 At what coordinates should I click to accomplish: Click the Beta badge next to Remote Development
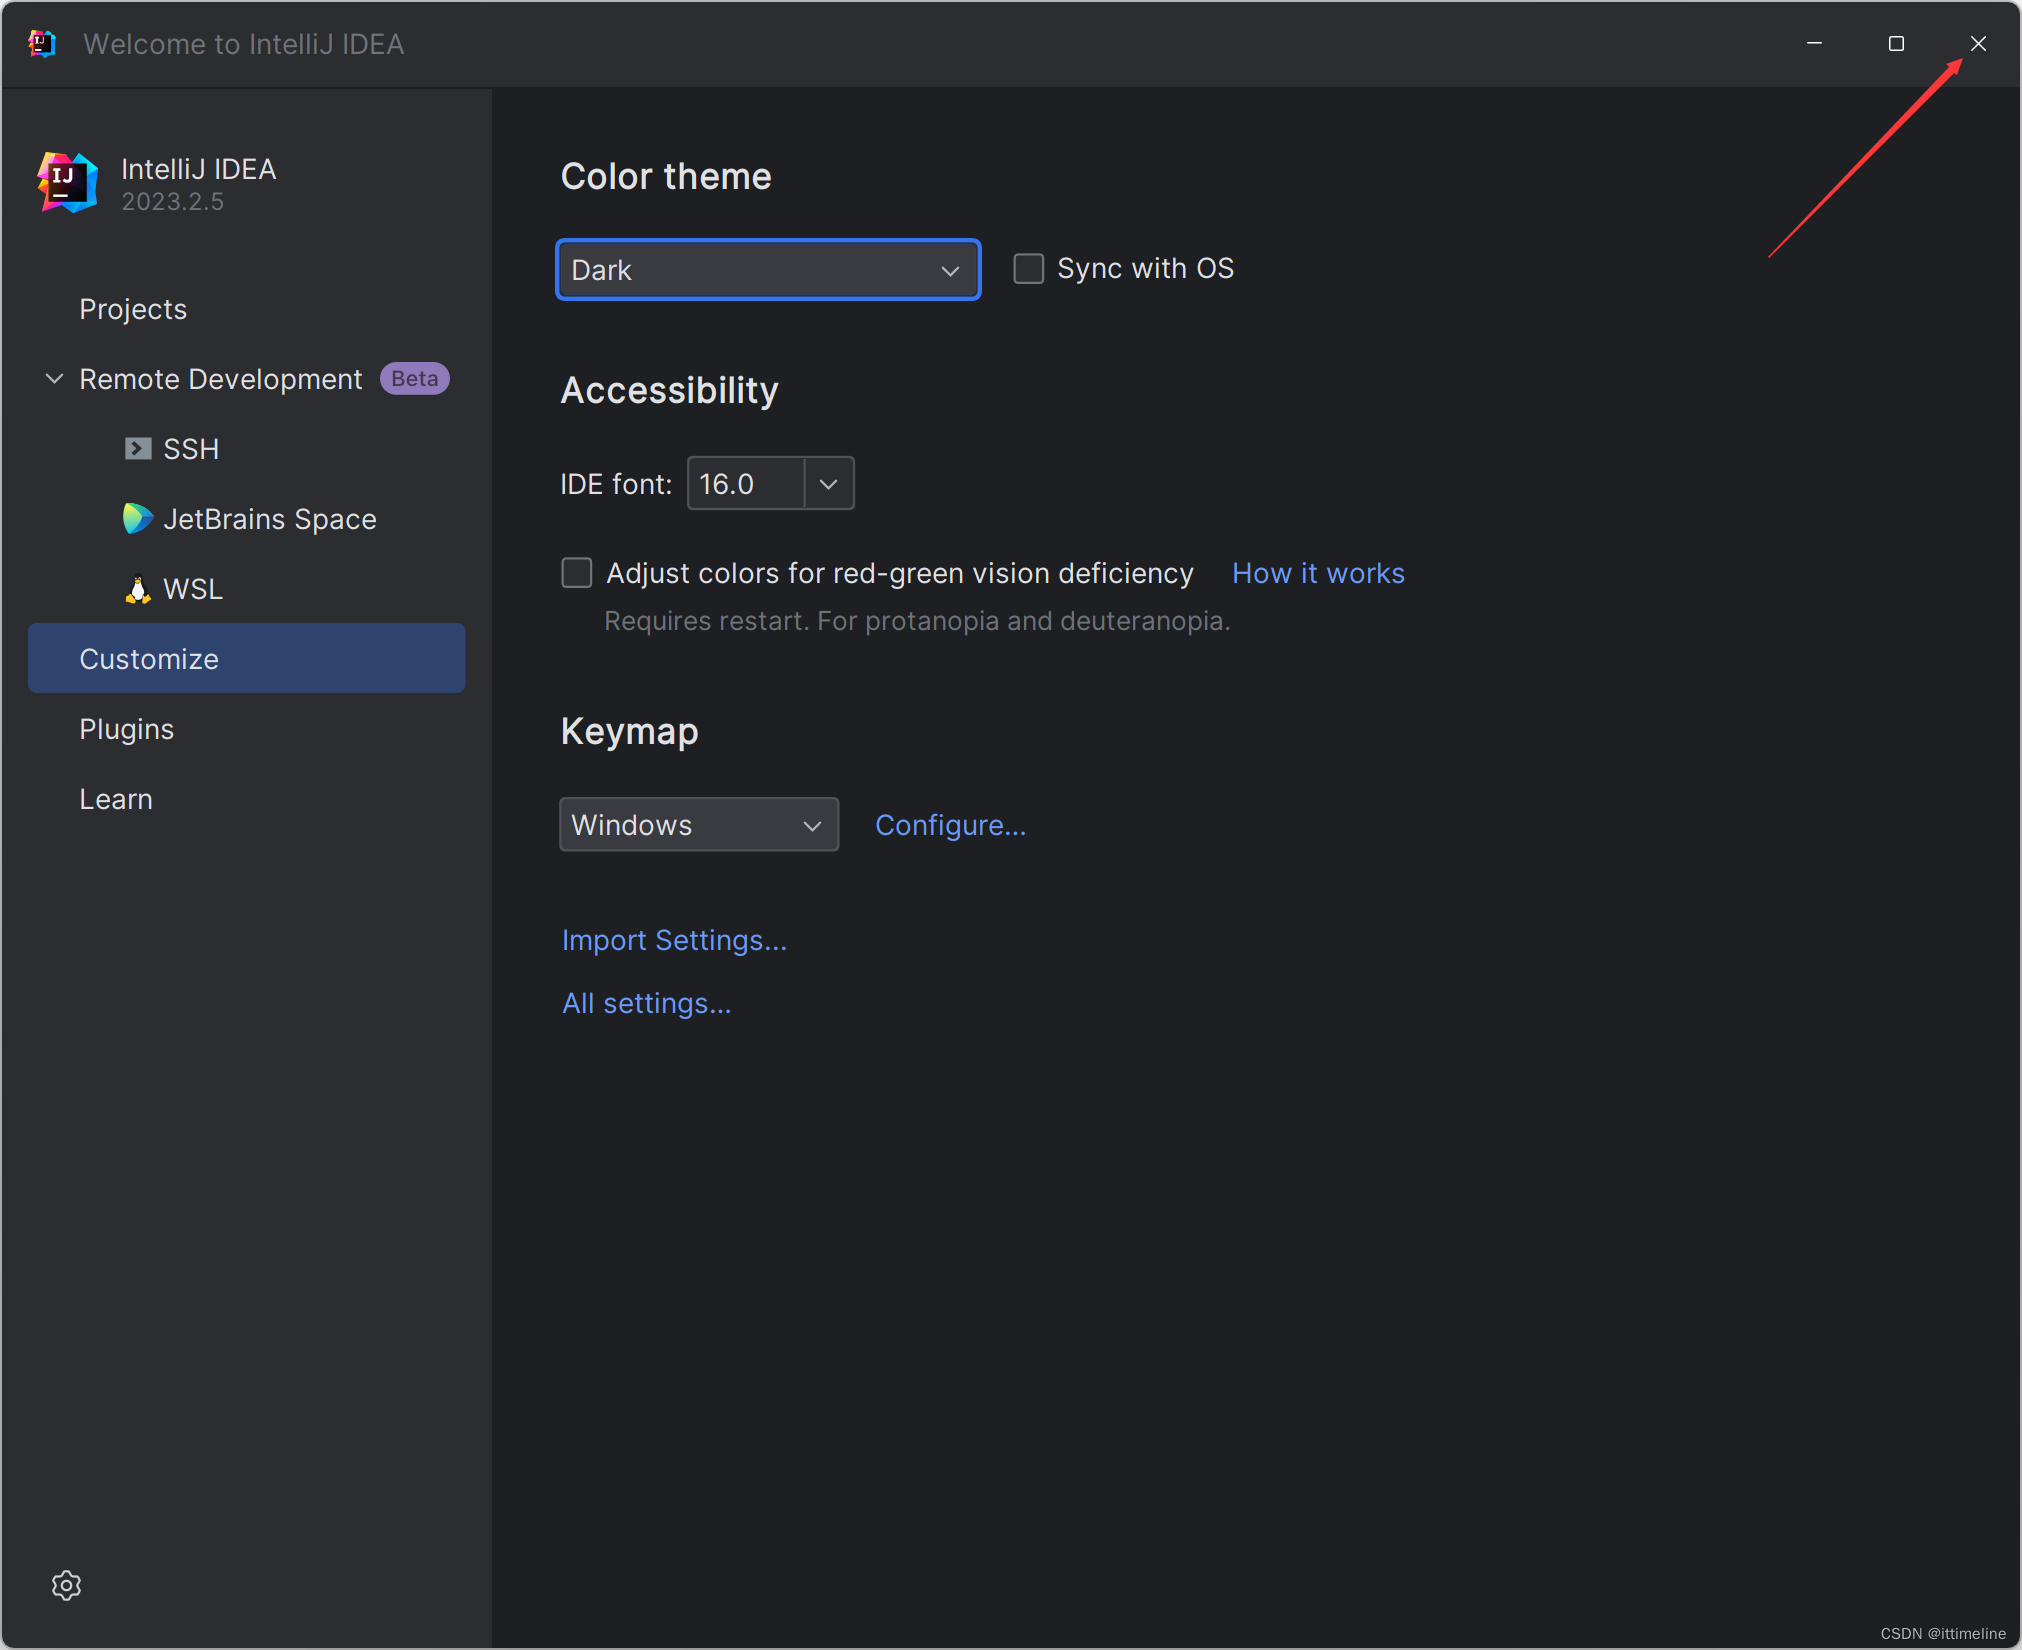click(x=415, y=379)
